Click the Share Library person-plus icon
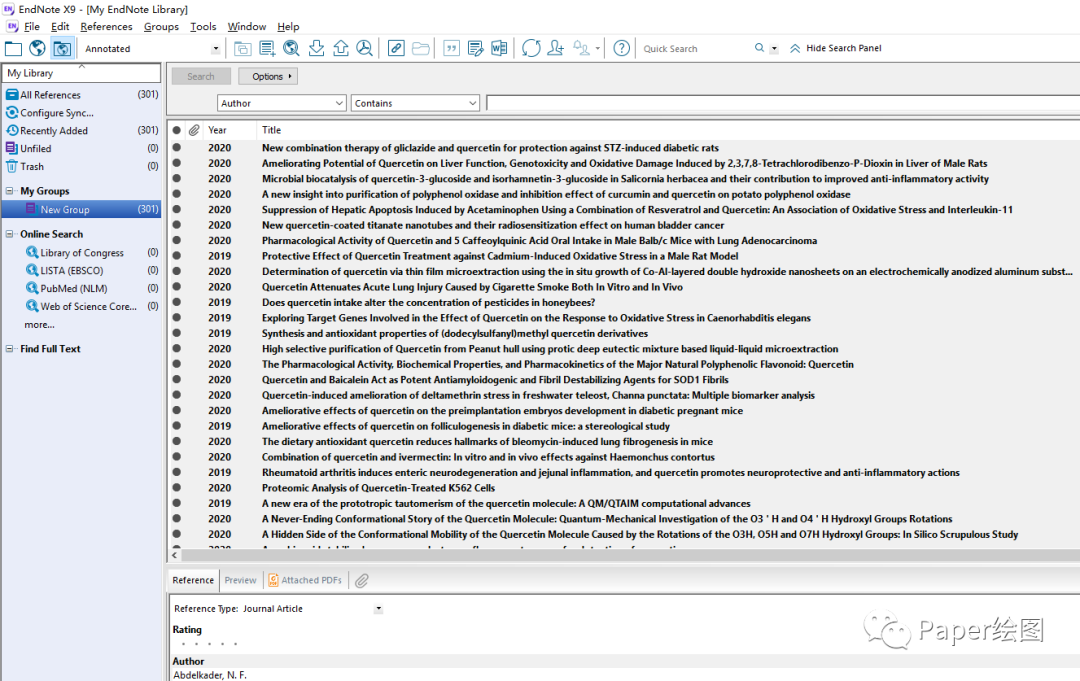Screen dimensions: 1080x681 555,48
